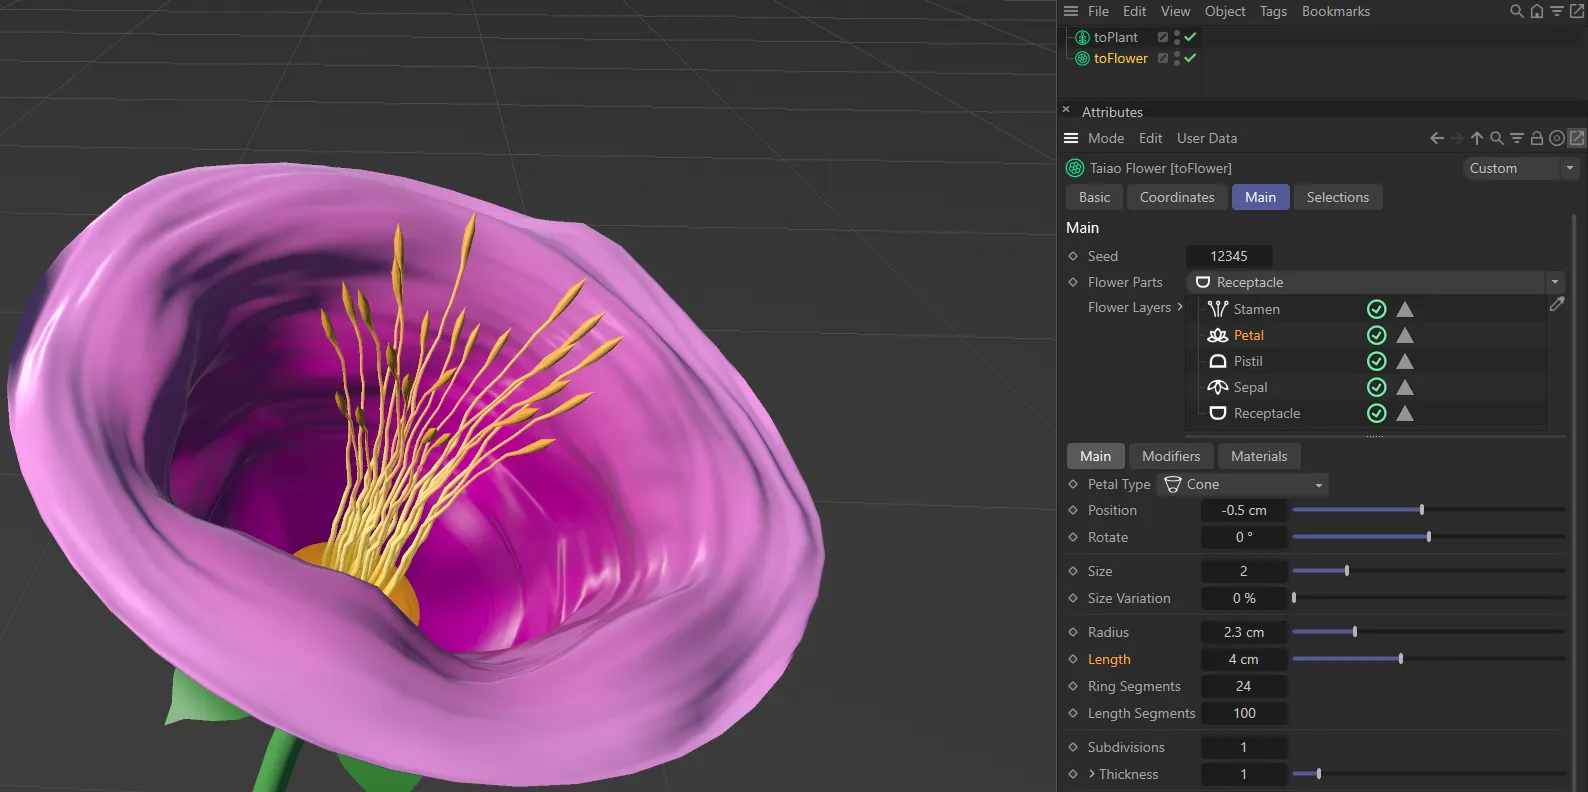
Task: Click the Taiao Flower object icon
Action: click(x=1075, y=168)
